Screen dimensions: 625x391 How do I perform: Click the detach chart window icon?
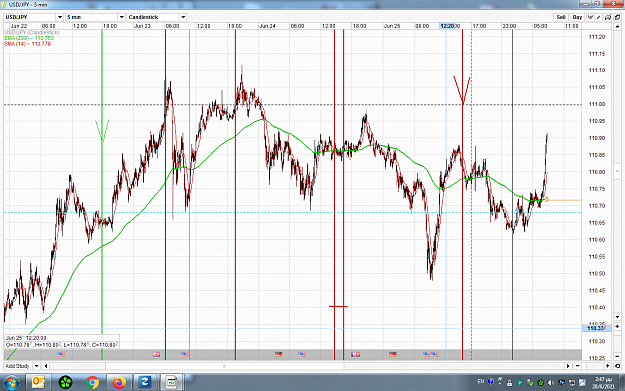pos(617,17)
